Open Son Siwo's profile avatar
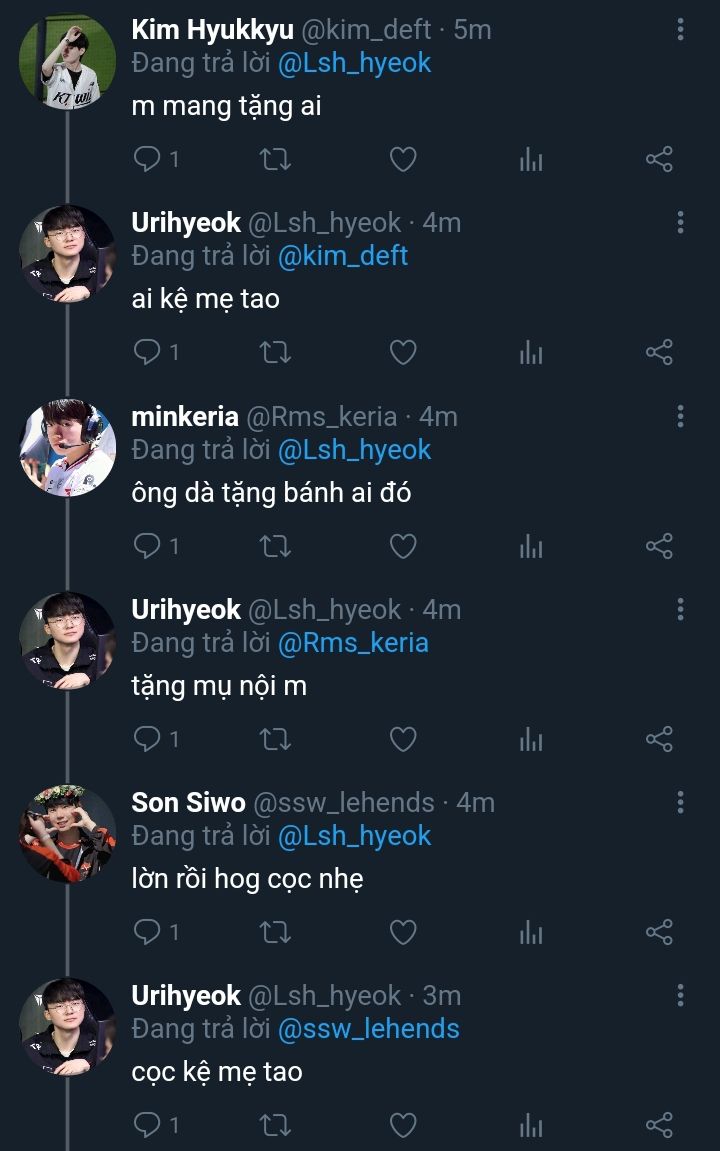The width and height of the screenshot is (720, 1151). (67, 833)
